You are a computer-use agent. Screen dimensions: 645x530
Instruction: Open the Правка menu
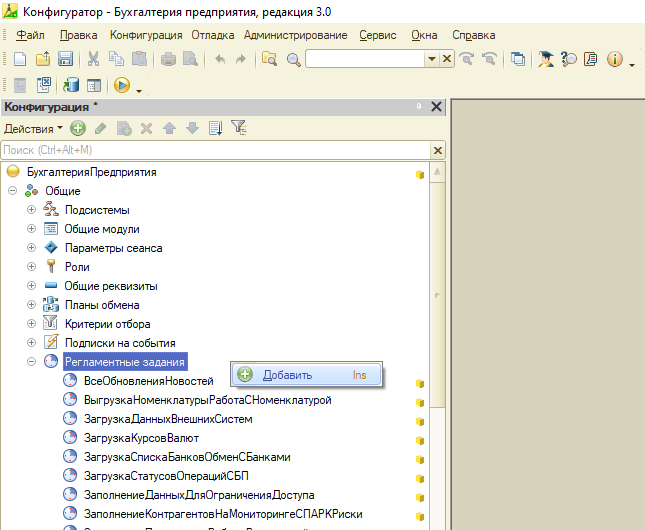point(79,35)
